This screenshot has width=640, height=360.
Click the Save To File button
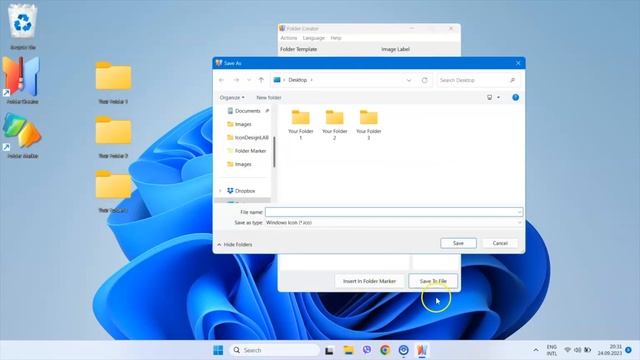pos(433,281)
